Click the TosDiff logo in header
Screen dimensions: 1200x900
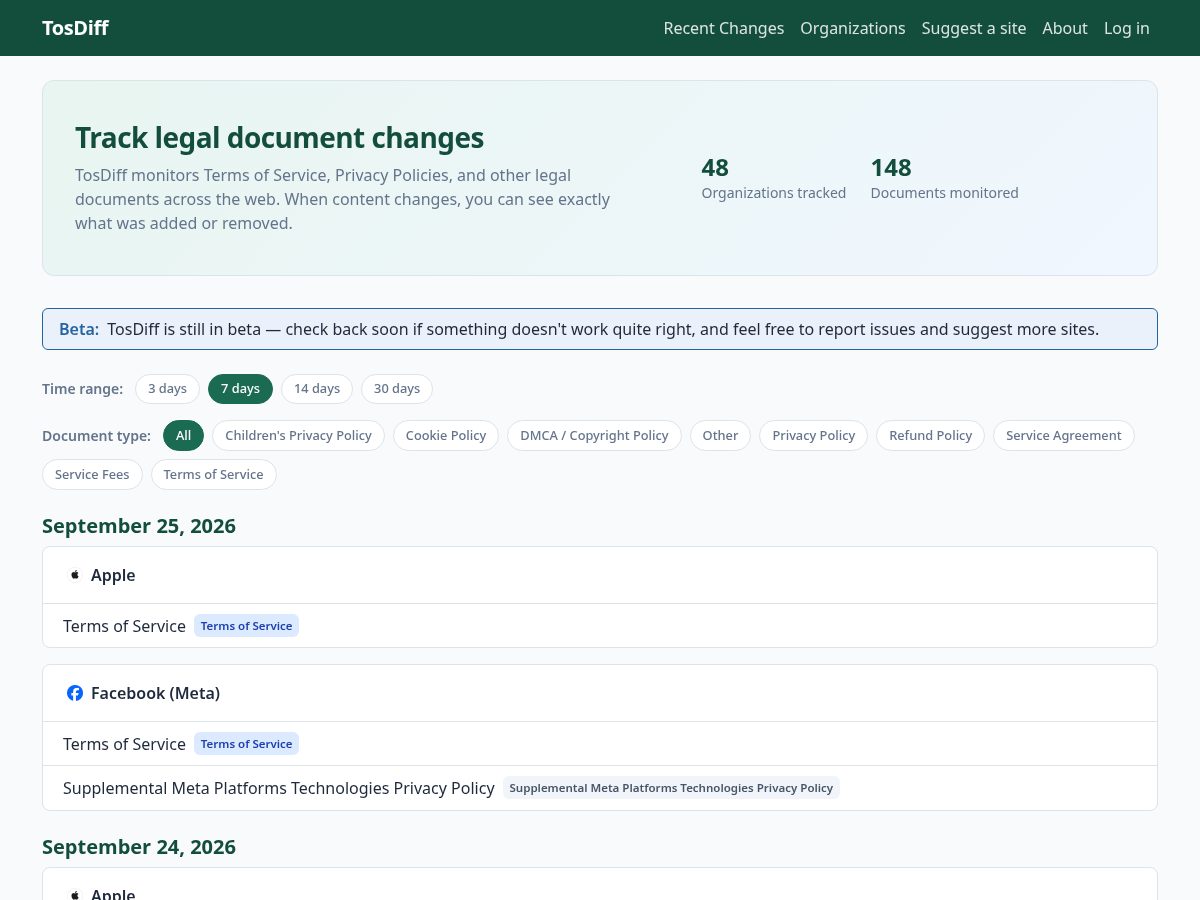tap(75, 28)
